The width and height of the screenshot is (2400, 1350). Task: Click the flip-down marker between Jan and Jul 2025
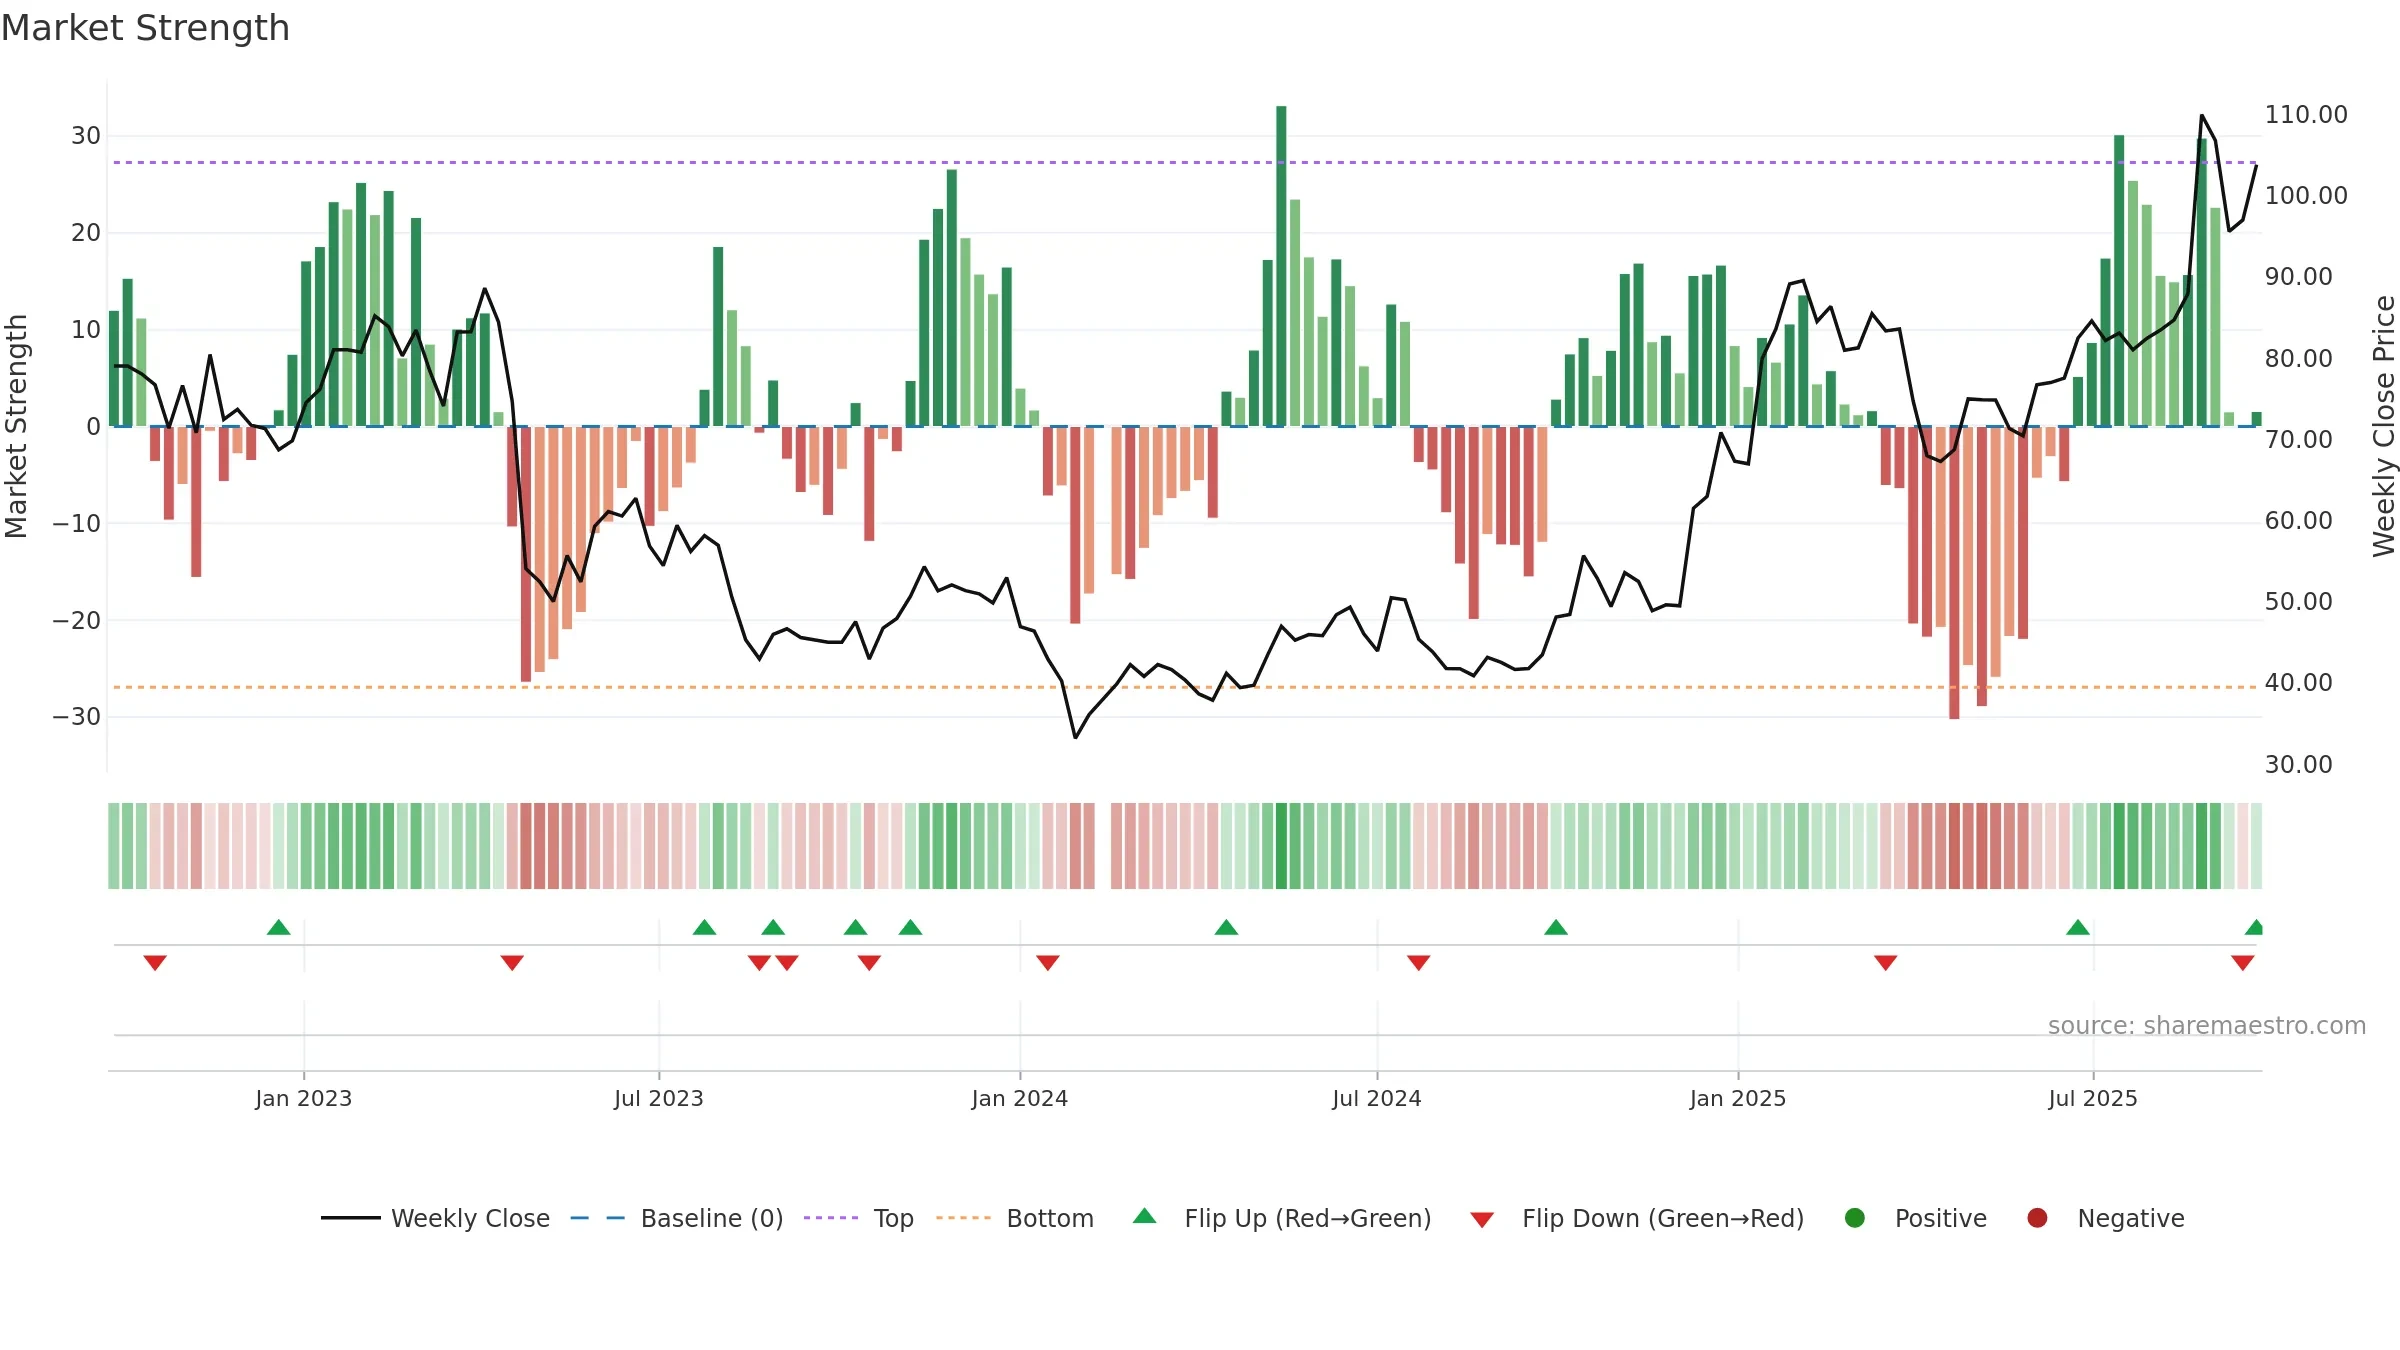coord(1886,962)
